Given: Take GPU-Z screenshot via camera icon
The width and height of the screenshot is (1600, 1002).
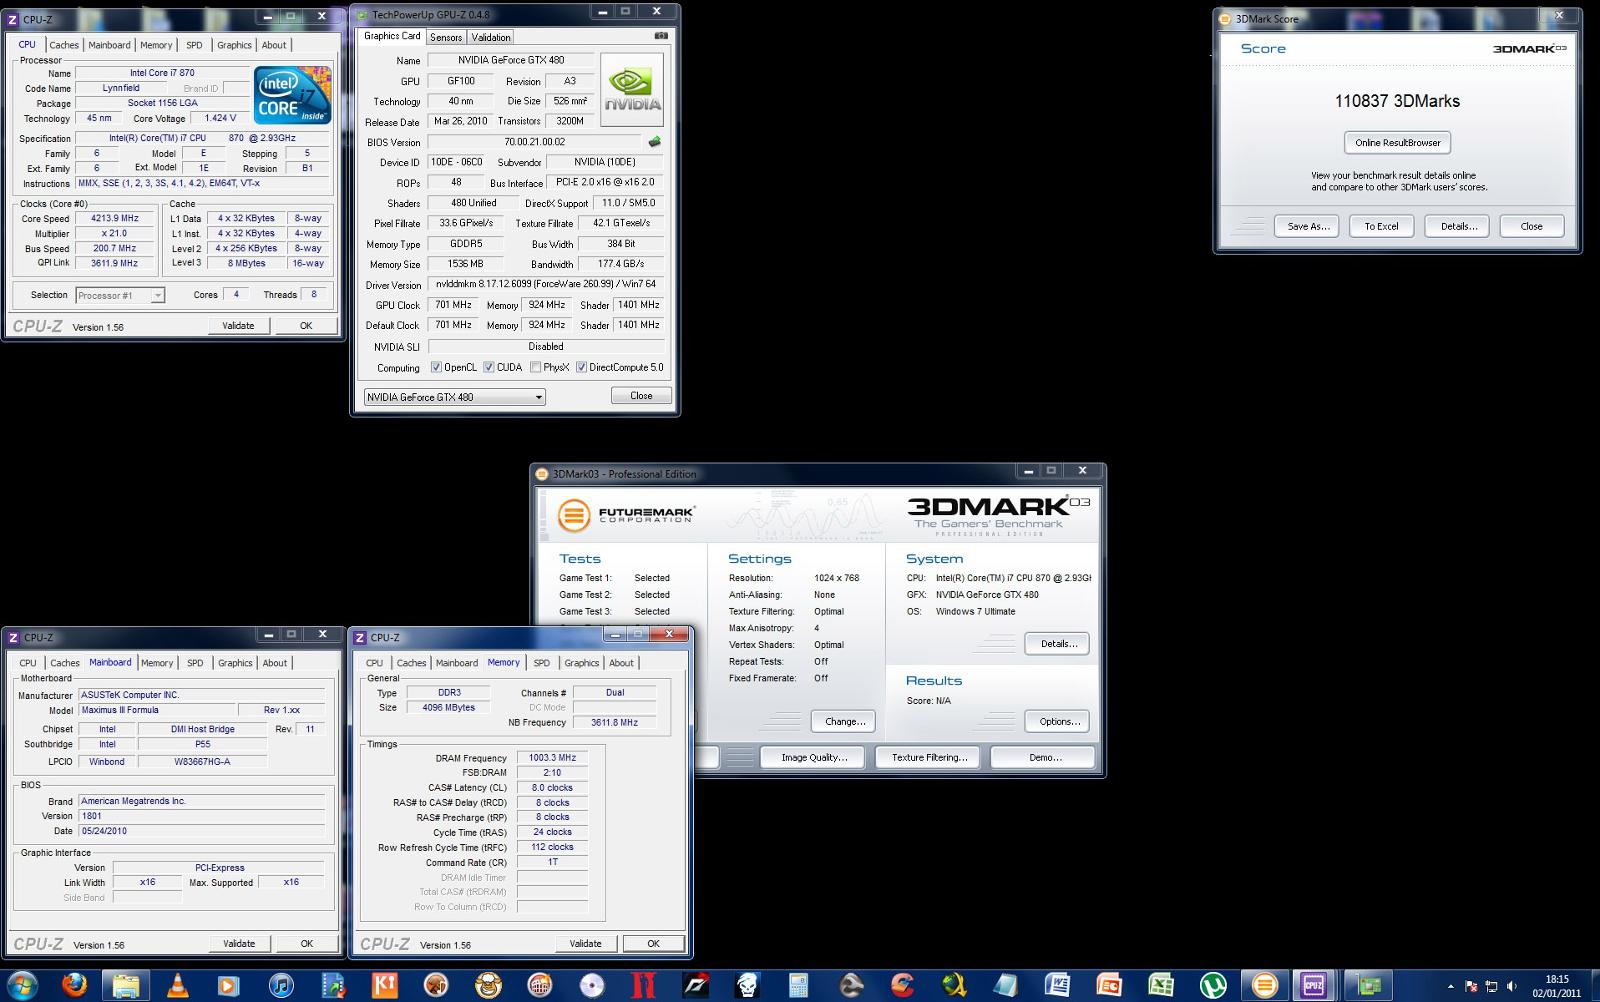Looking at the screenshot, I should pyautogui.click(x=661, y=36).
